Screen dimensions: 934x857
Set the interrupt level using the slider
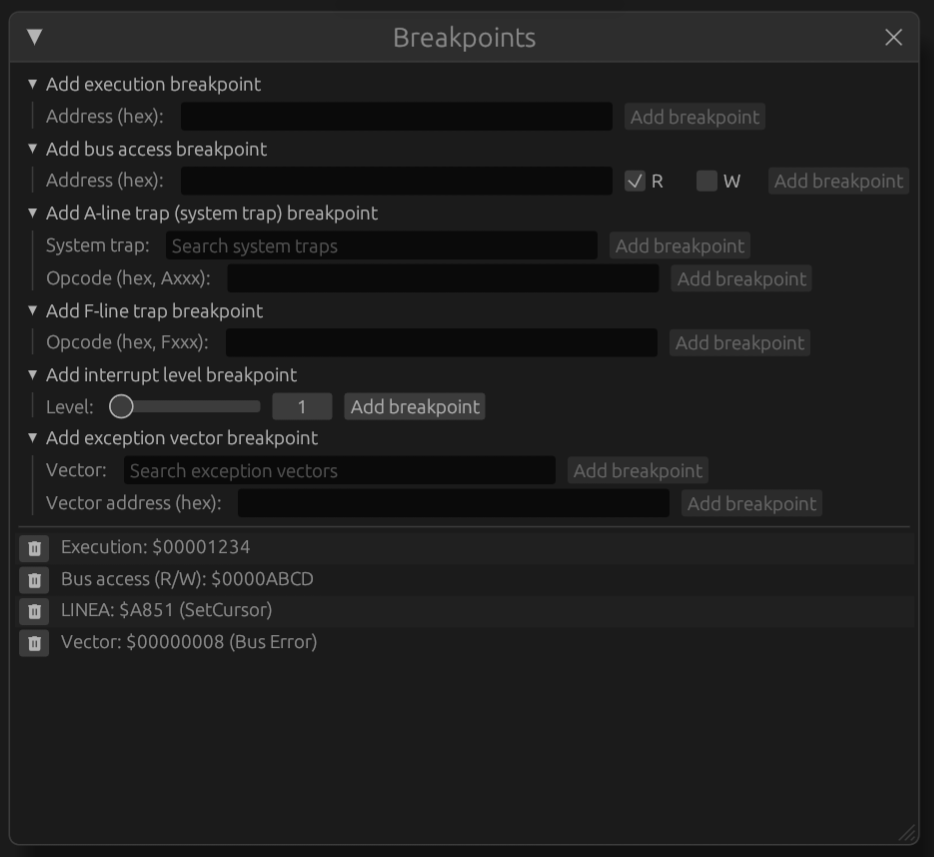pos(122,406)
